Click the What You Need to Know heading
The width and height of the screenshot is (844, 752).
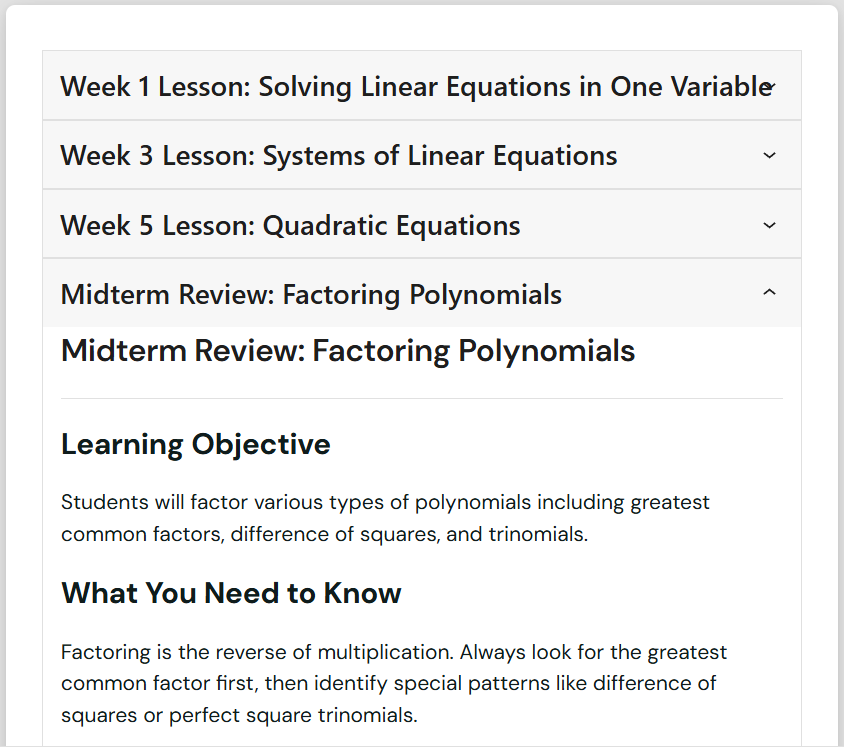point(231,593)
